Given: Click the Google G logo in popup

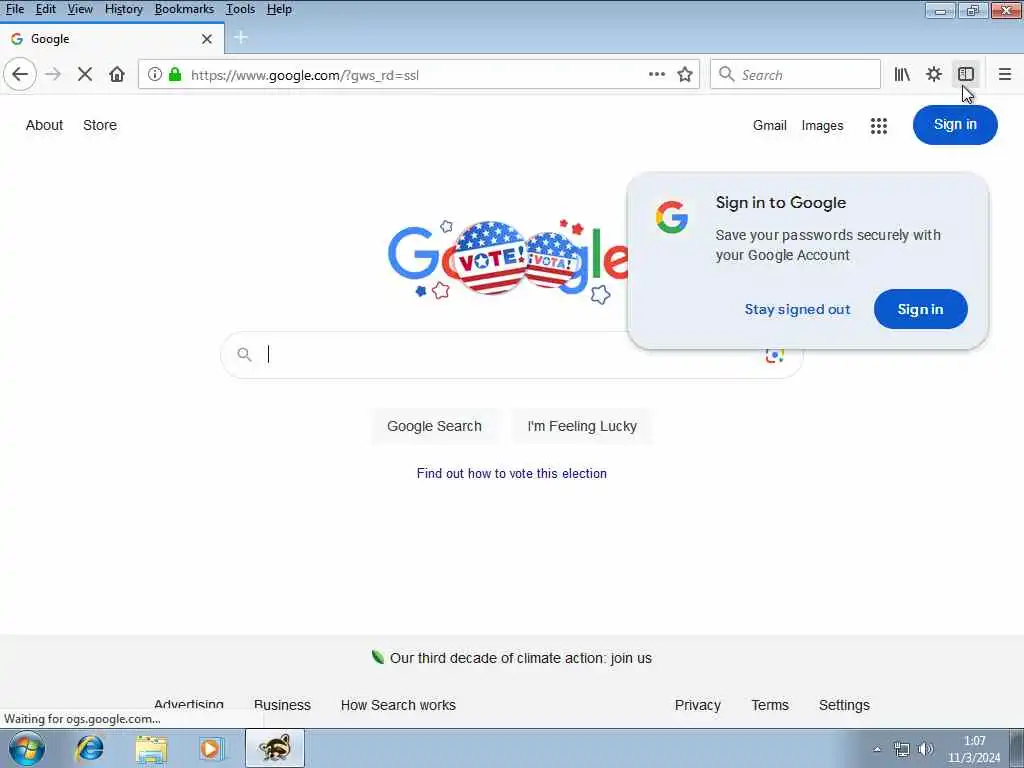Looking at the screenshot, I should (x=672, y=217).
